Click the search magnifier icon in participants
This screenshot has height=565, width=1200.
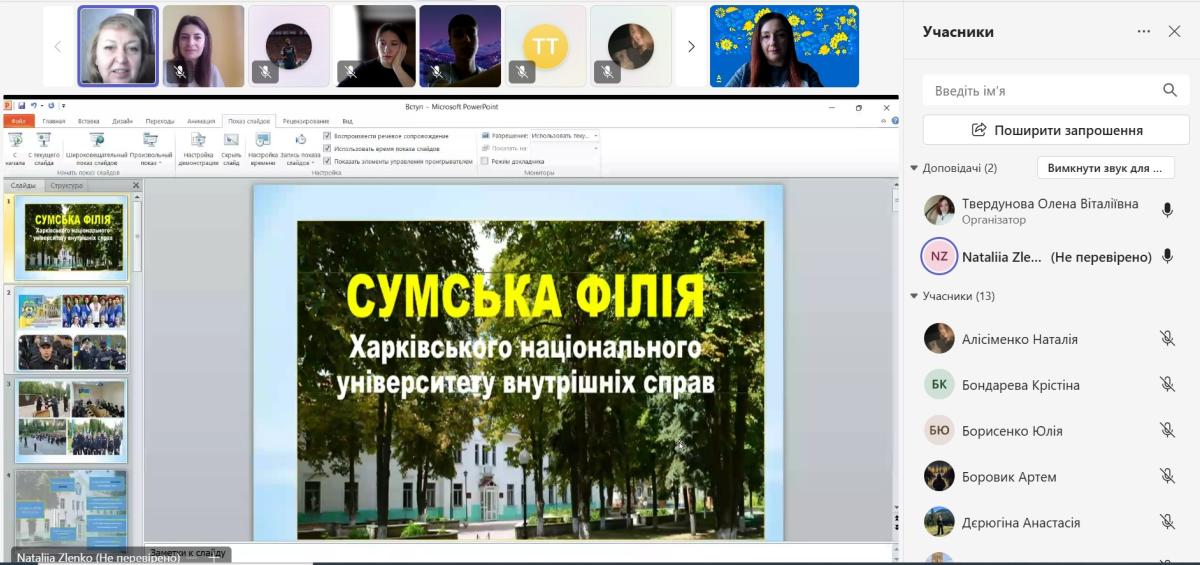coord(1170,90)
